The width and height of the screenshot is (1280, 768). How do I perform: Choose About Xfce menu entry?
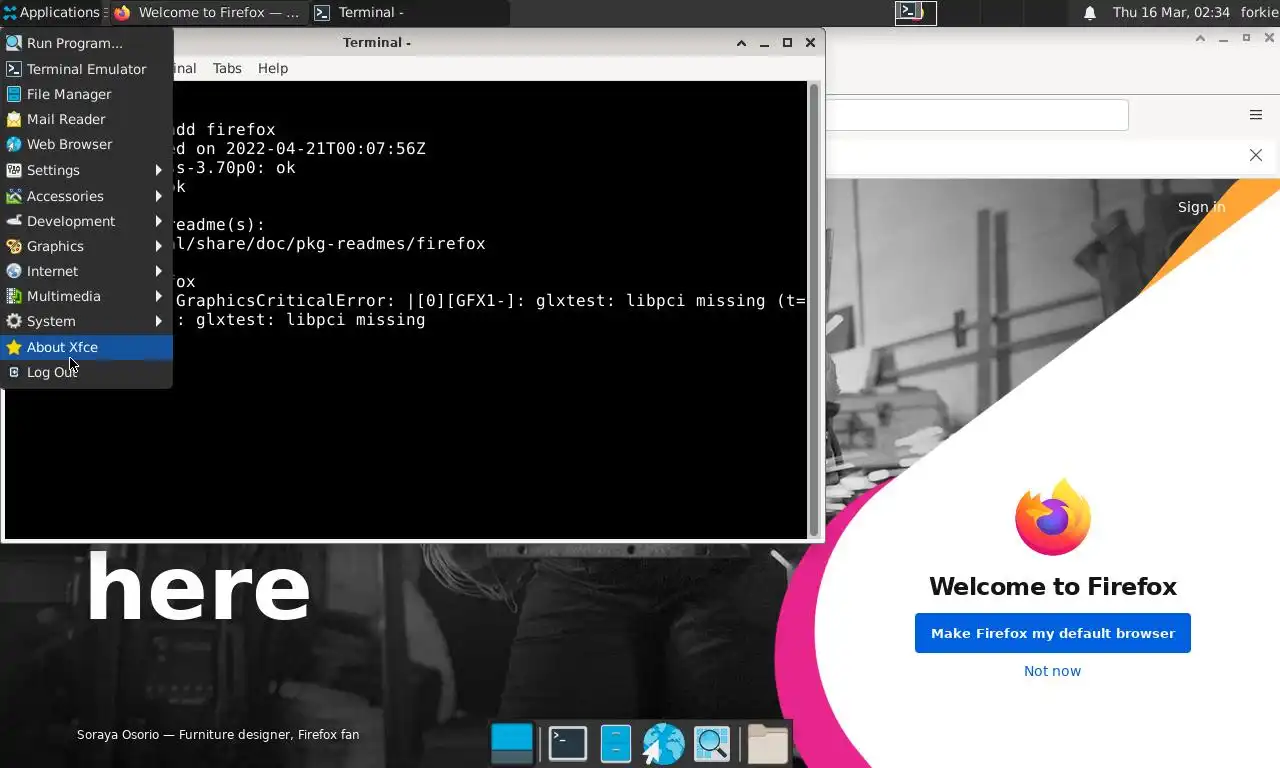[87, 347]
